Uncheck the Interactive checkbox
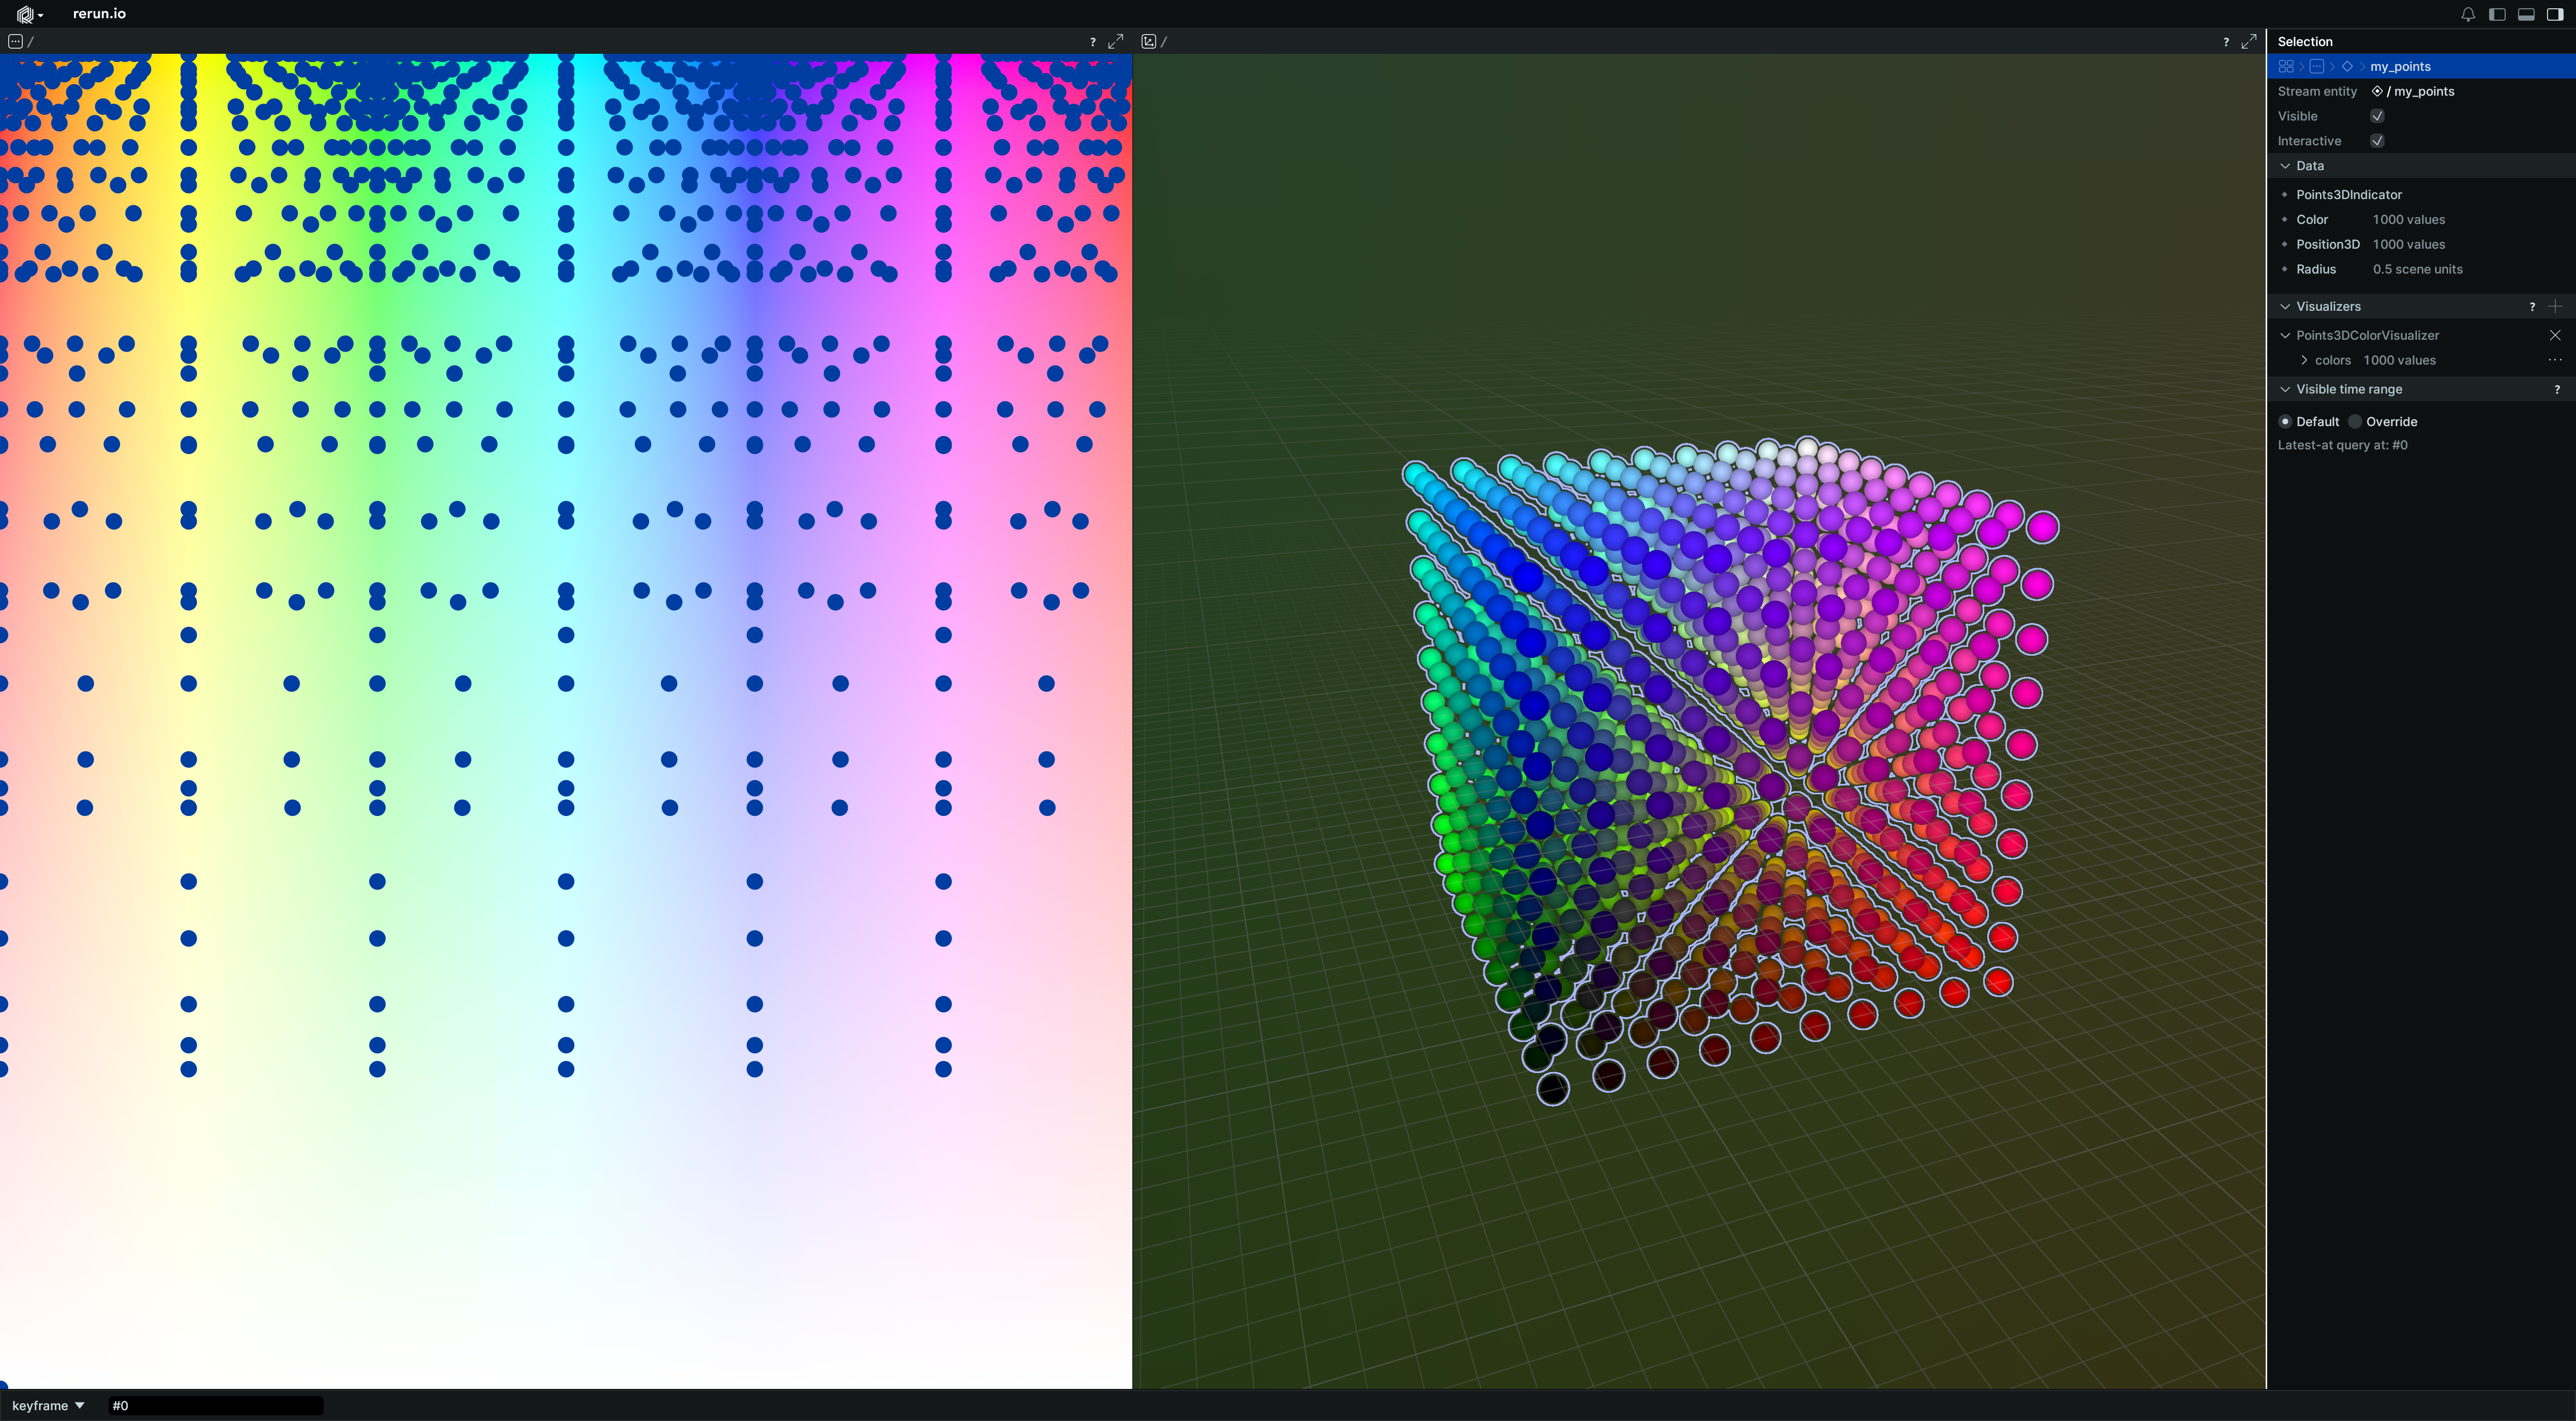2576x1421 pixels. point(2377,141)
